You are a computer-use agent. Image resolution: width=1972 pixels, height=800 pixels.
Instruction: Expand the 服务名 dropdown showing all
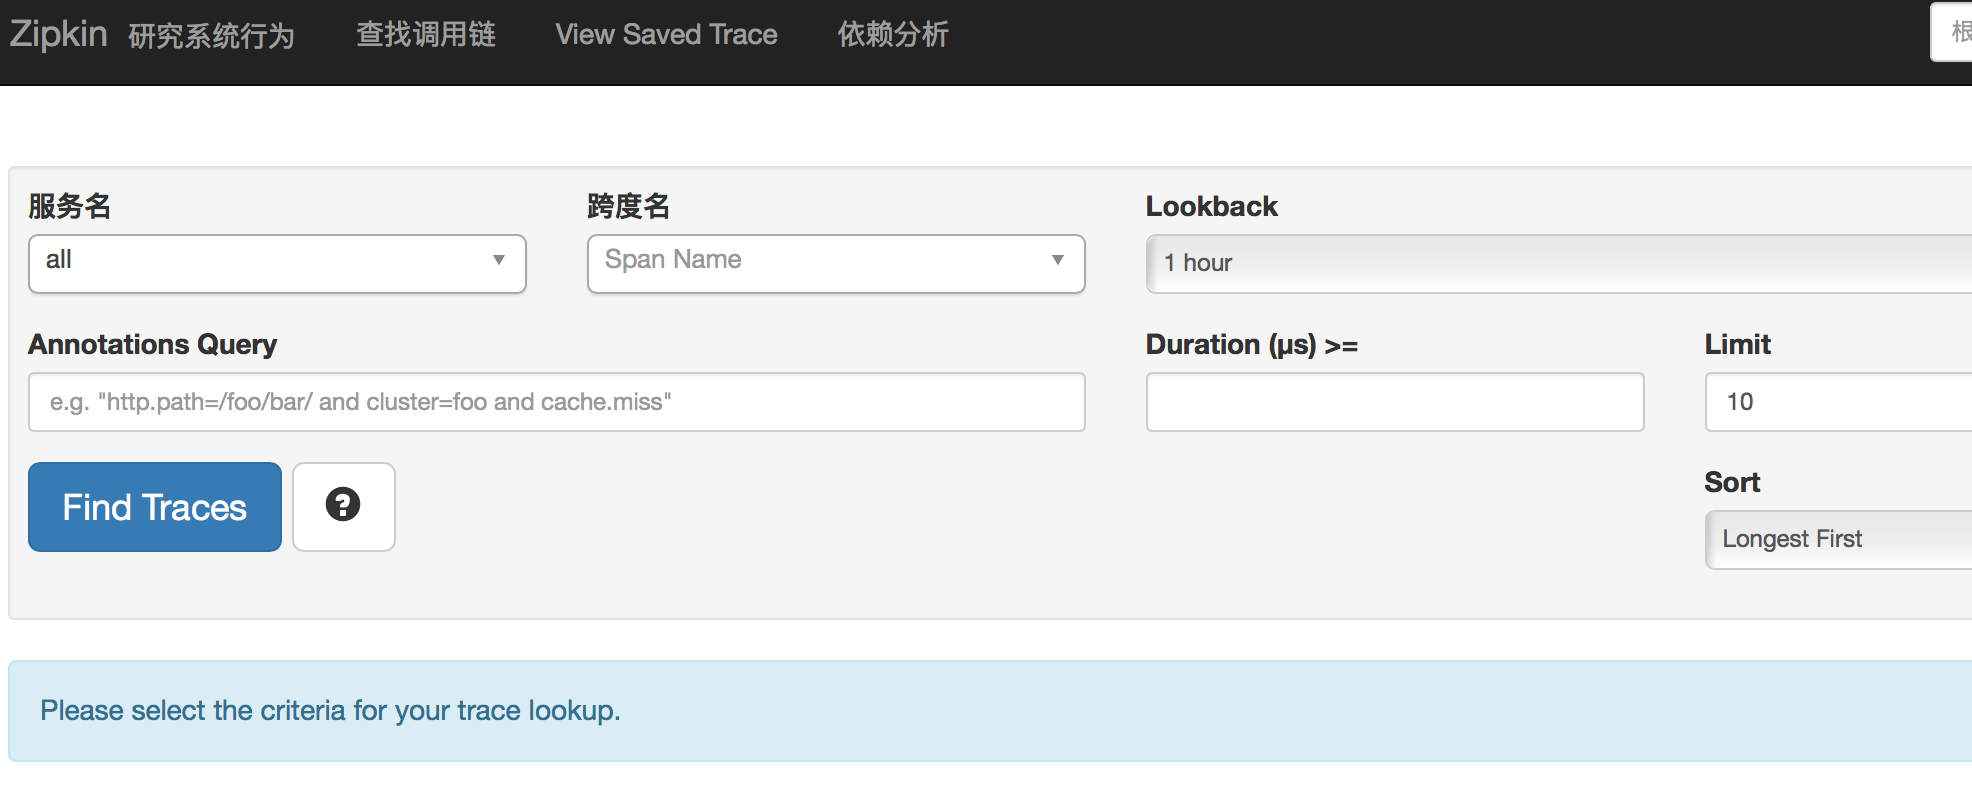pyautogui.click(x=277, y=263)
